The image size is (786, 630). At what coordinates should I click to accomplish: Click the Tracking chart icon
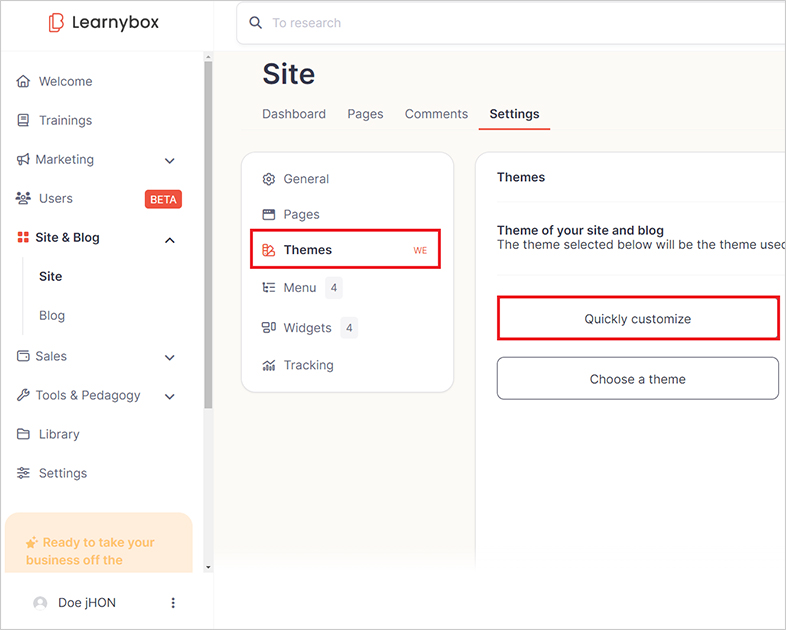pyautogui.click(x=269, y=365)
